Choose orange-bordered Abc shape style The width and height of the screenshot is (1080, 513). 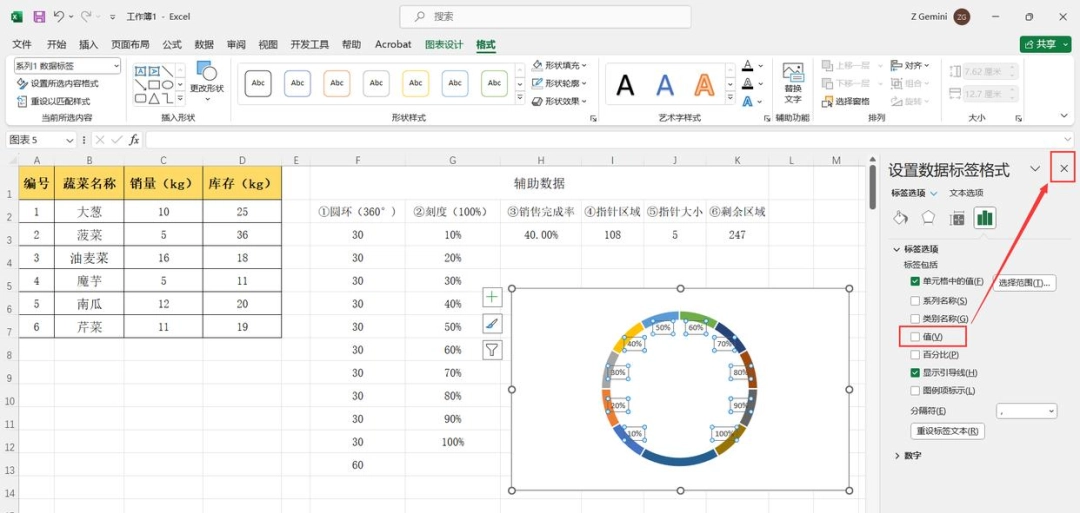coord(337,83)
